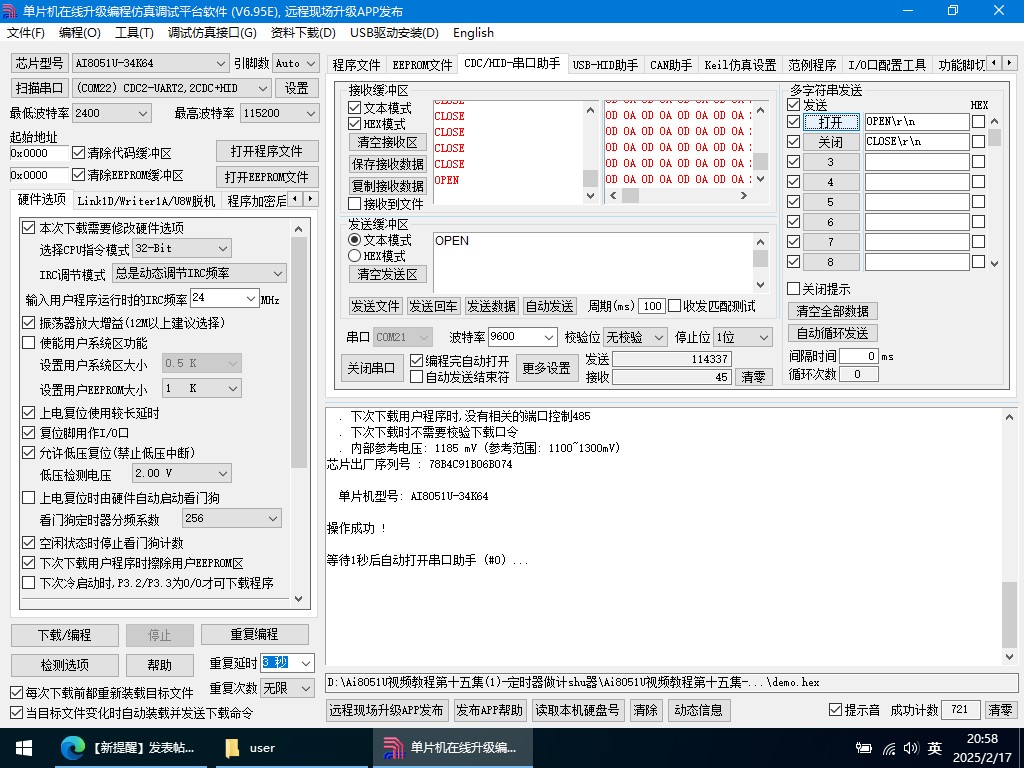Click the tab strip right scroll arrow
This screenshot has height=768, width=1024.
(1010, 63)
